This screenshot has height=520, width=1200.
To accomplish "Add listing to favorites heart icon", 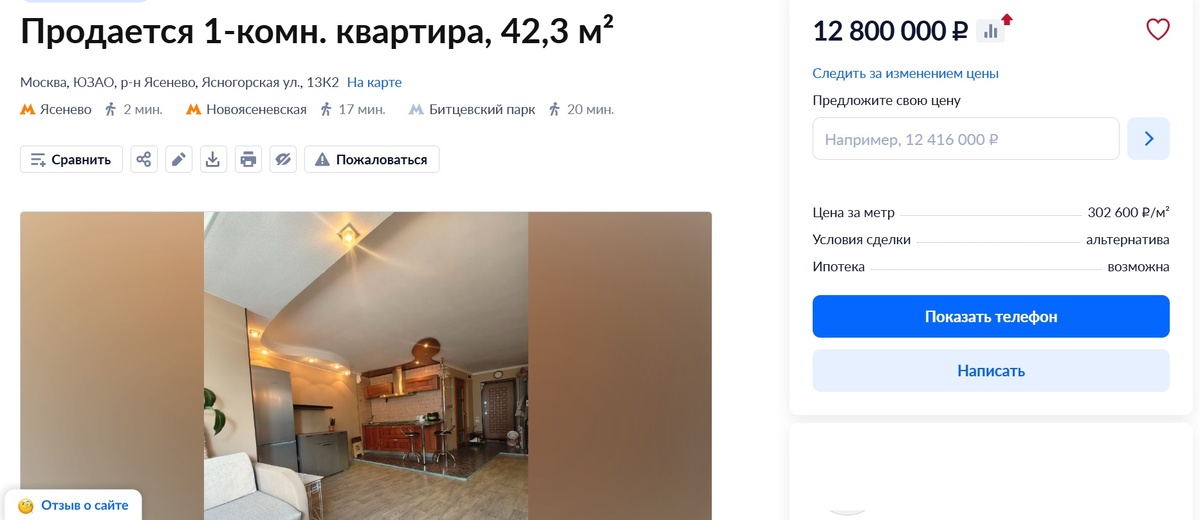I will pos(1157,30).
